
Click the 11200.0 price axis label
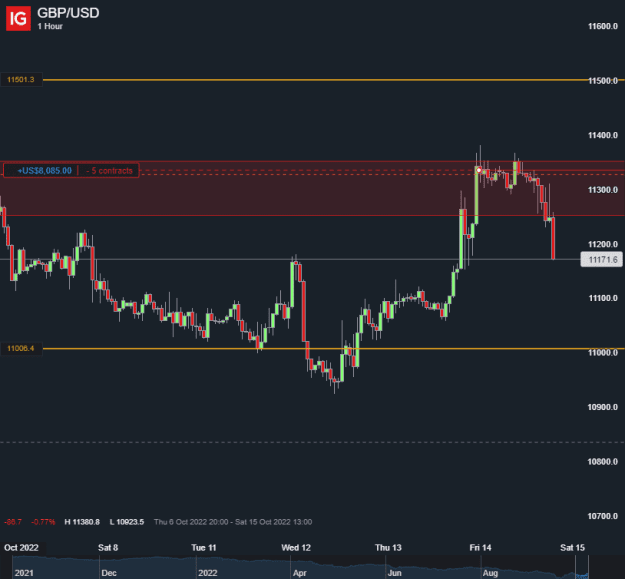pos(603,244)
